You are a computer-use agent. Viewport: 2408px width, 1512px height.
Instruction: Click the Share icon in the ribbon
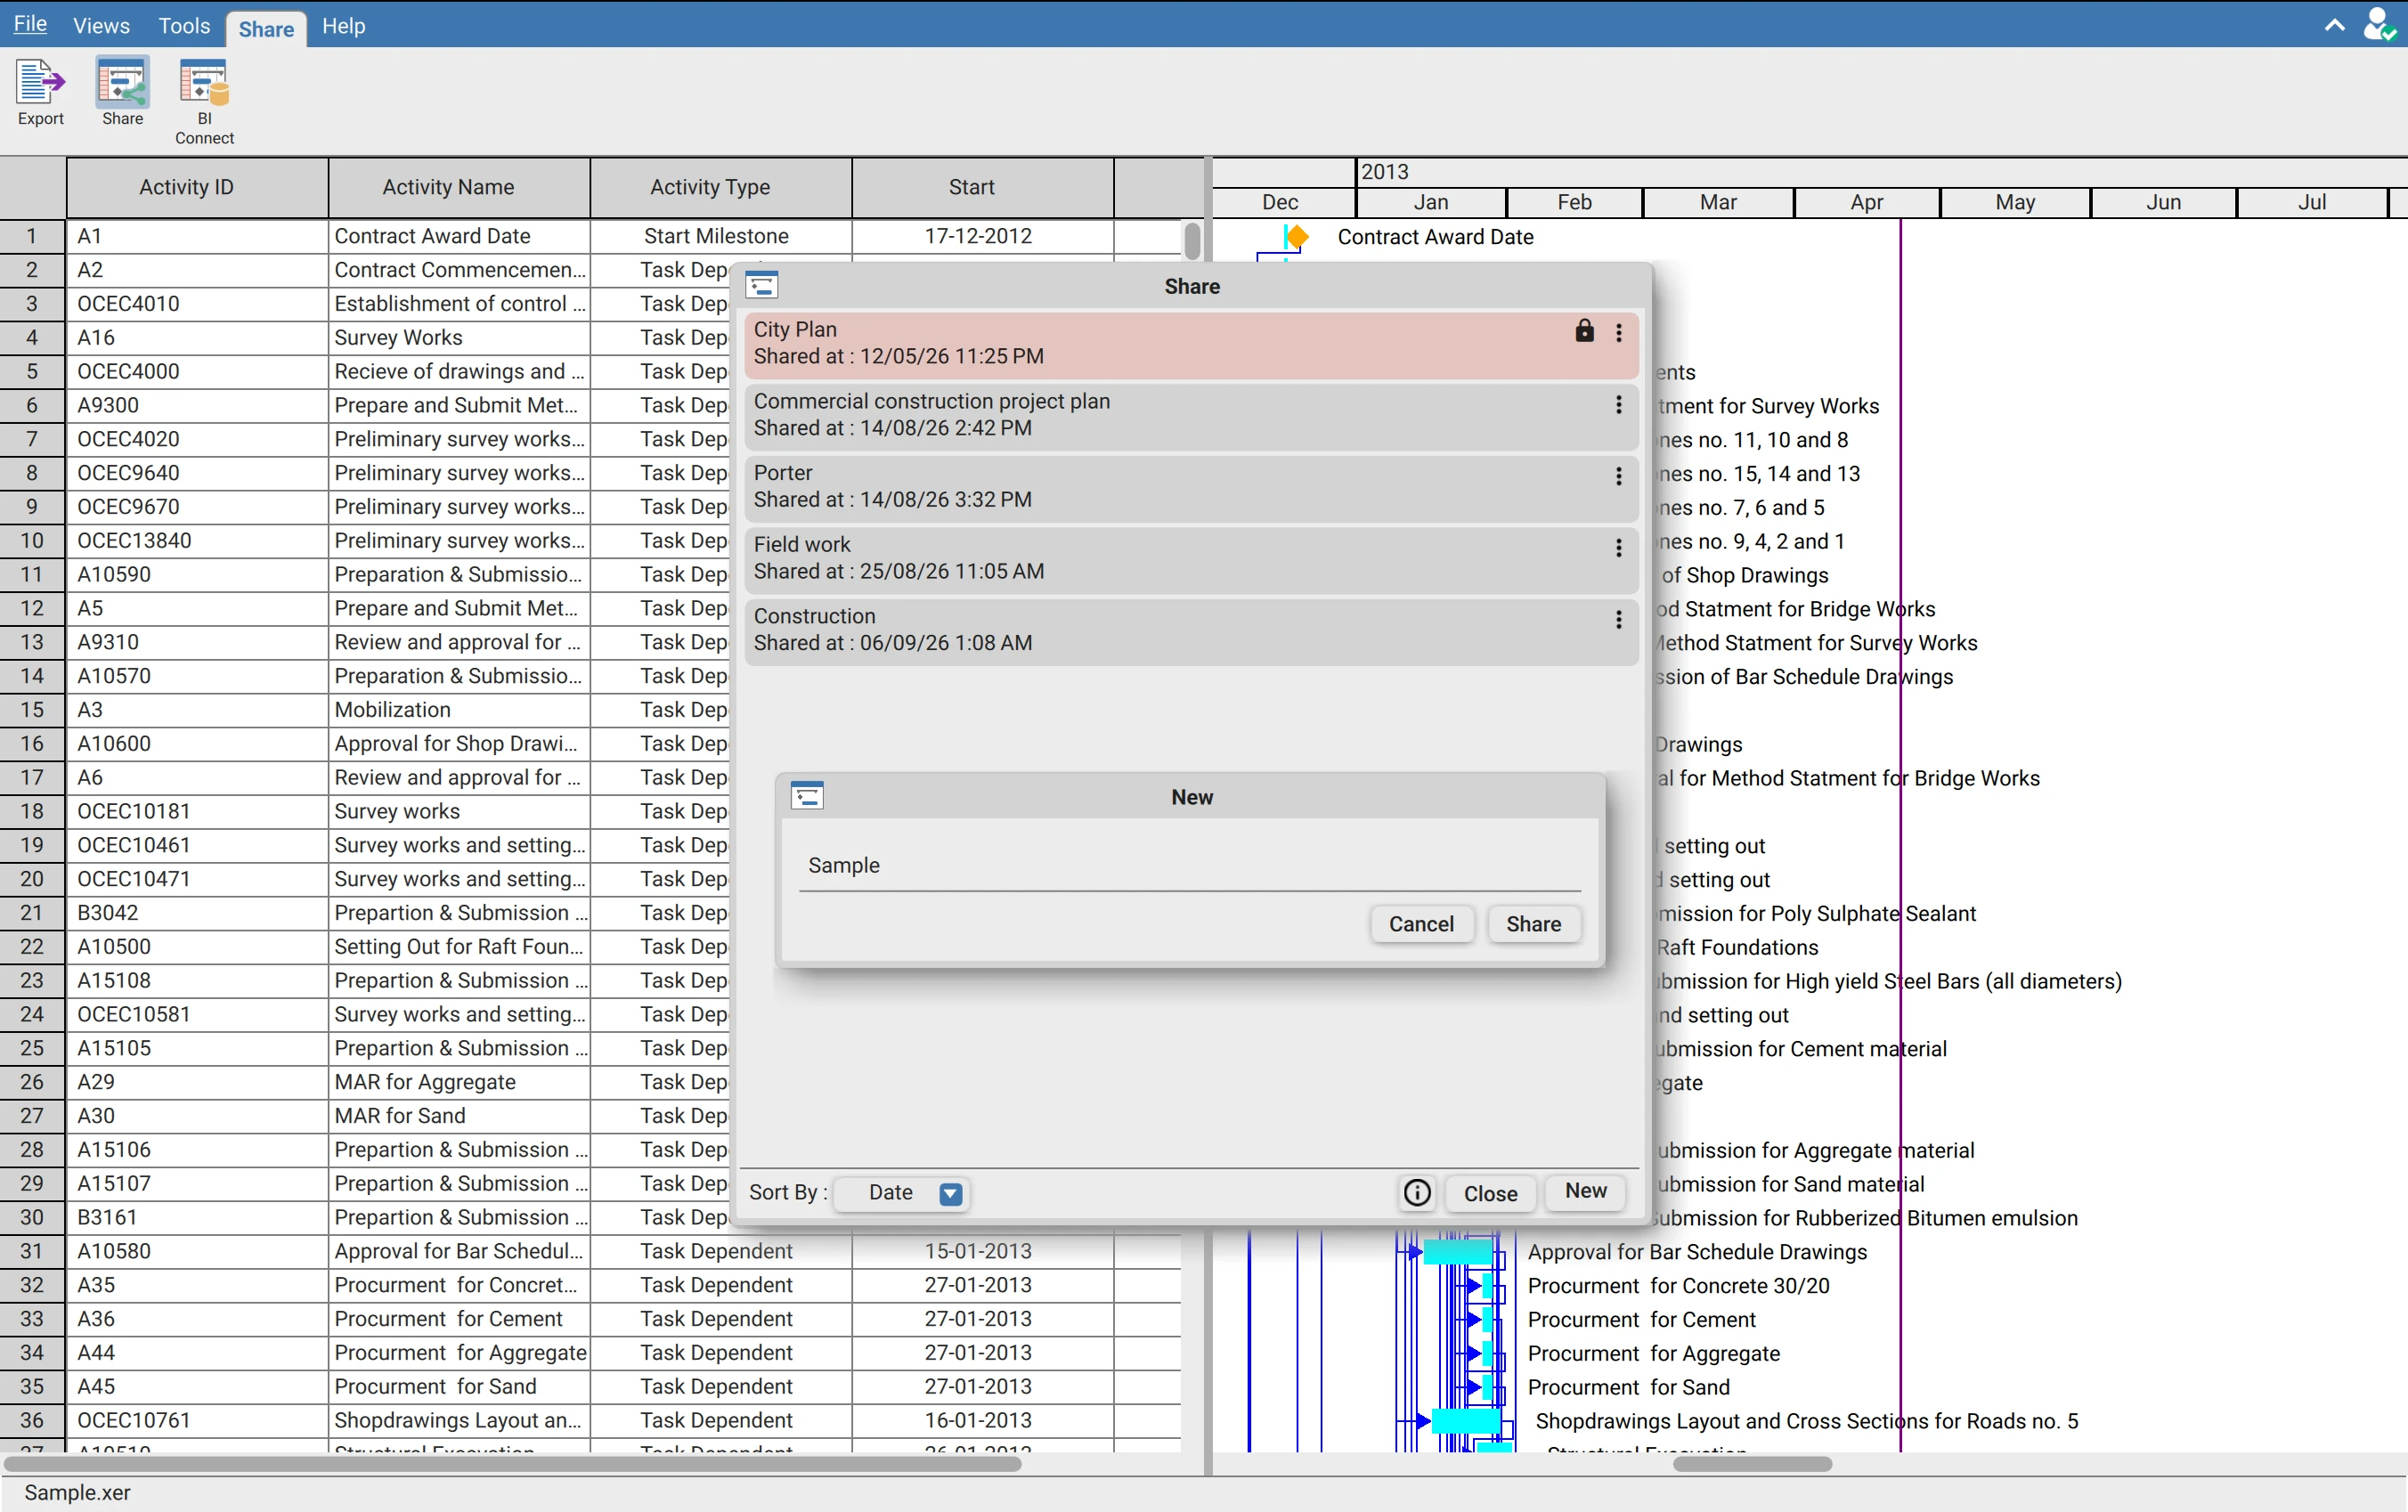[122, 92]
